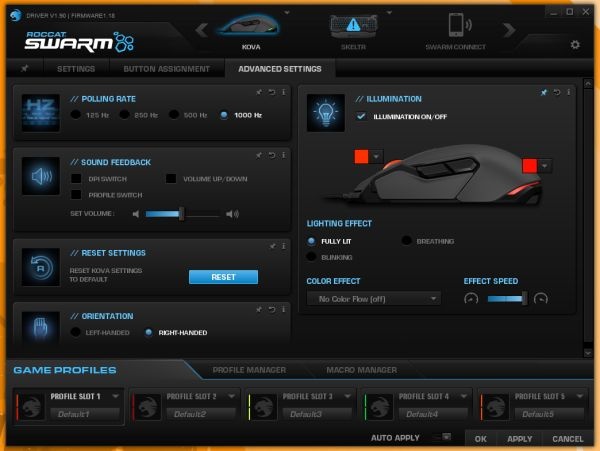The width and height of the screenshot is (600, 451).
Task: Expand Profile Slot 2 dropdown
Action: click(x=232, y=396)
